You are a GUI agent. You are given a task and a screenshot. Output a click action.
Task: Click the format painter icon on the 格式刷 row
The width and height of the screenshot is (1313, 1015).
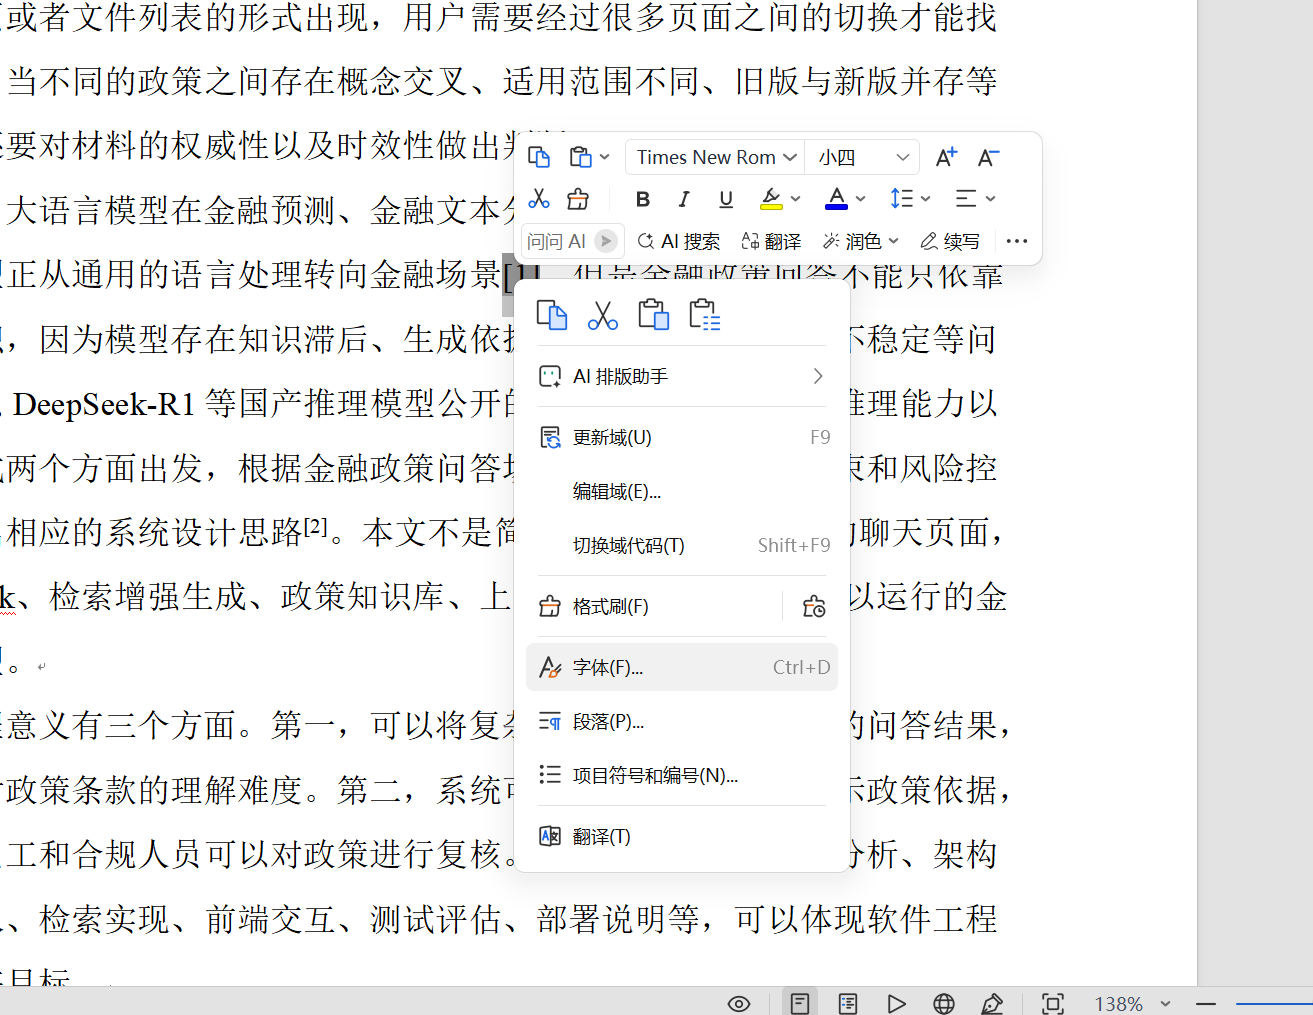point(814,606)
